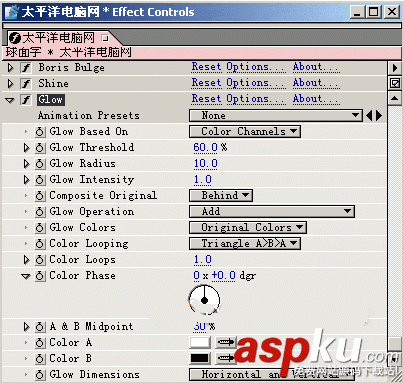Open About for Glow

click(316, 99)
